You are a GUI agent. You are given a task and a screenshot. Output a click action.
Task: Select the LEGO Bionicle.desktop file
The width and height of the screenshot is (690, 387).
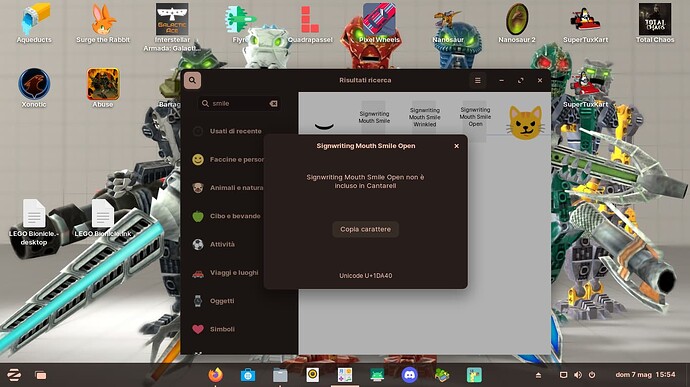(x=34, y=222)
